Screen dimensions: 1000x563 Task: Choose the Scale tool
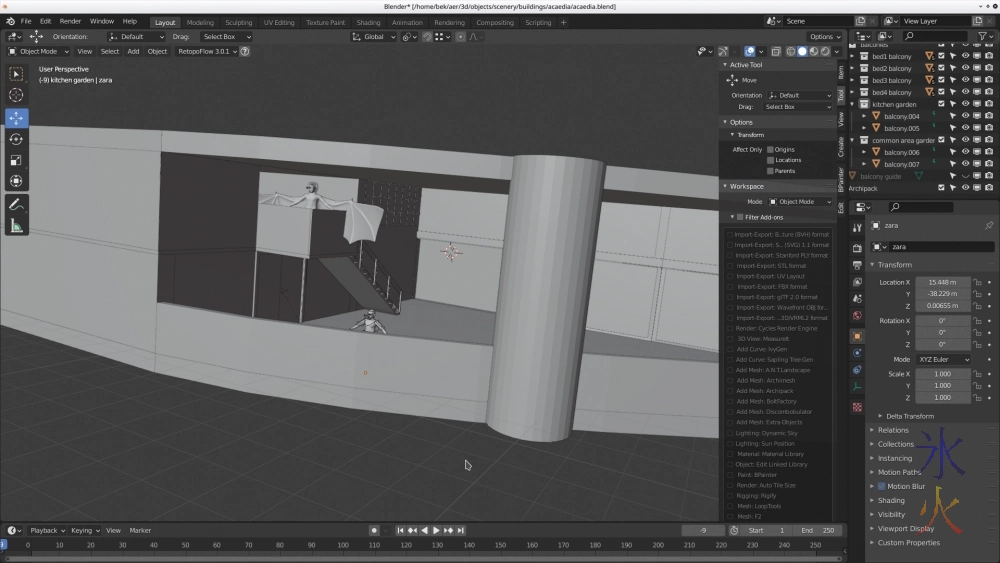[x=16, y=160]
